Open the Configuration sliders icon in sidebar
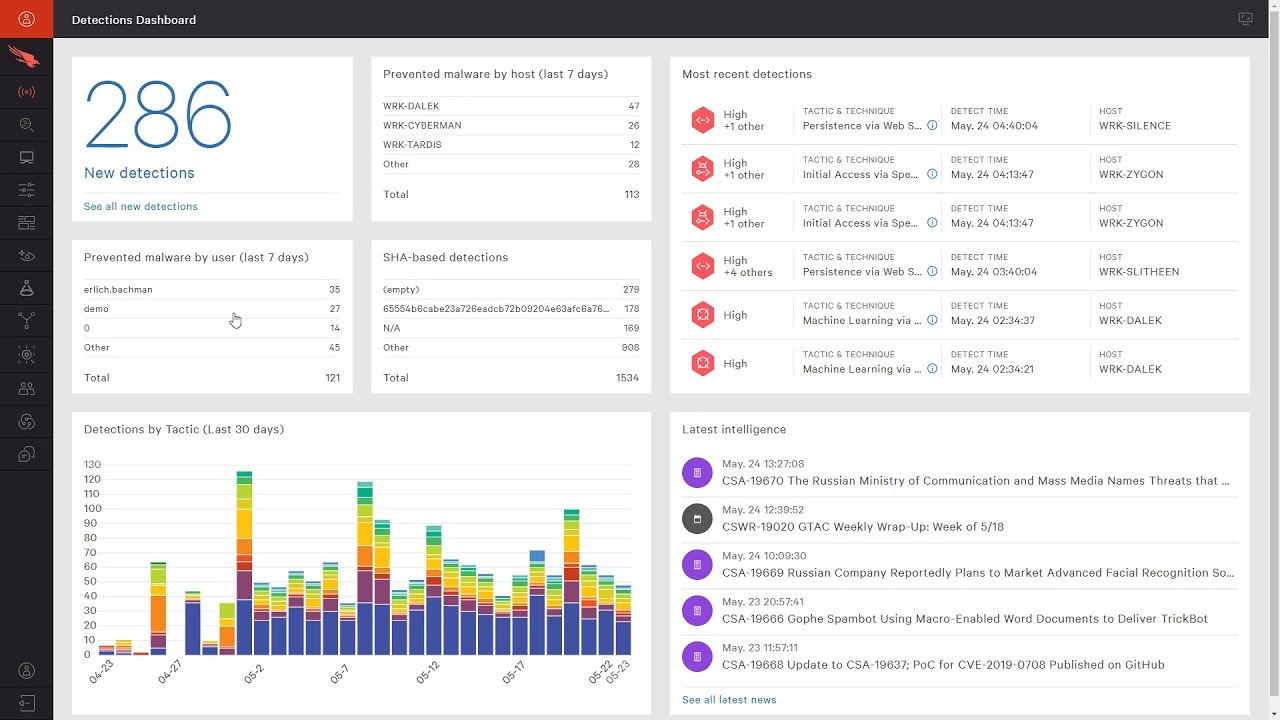The height and width of the screenshot is (720, 1280). pyautogui.click(x=26, y=190)
